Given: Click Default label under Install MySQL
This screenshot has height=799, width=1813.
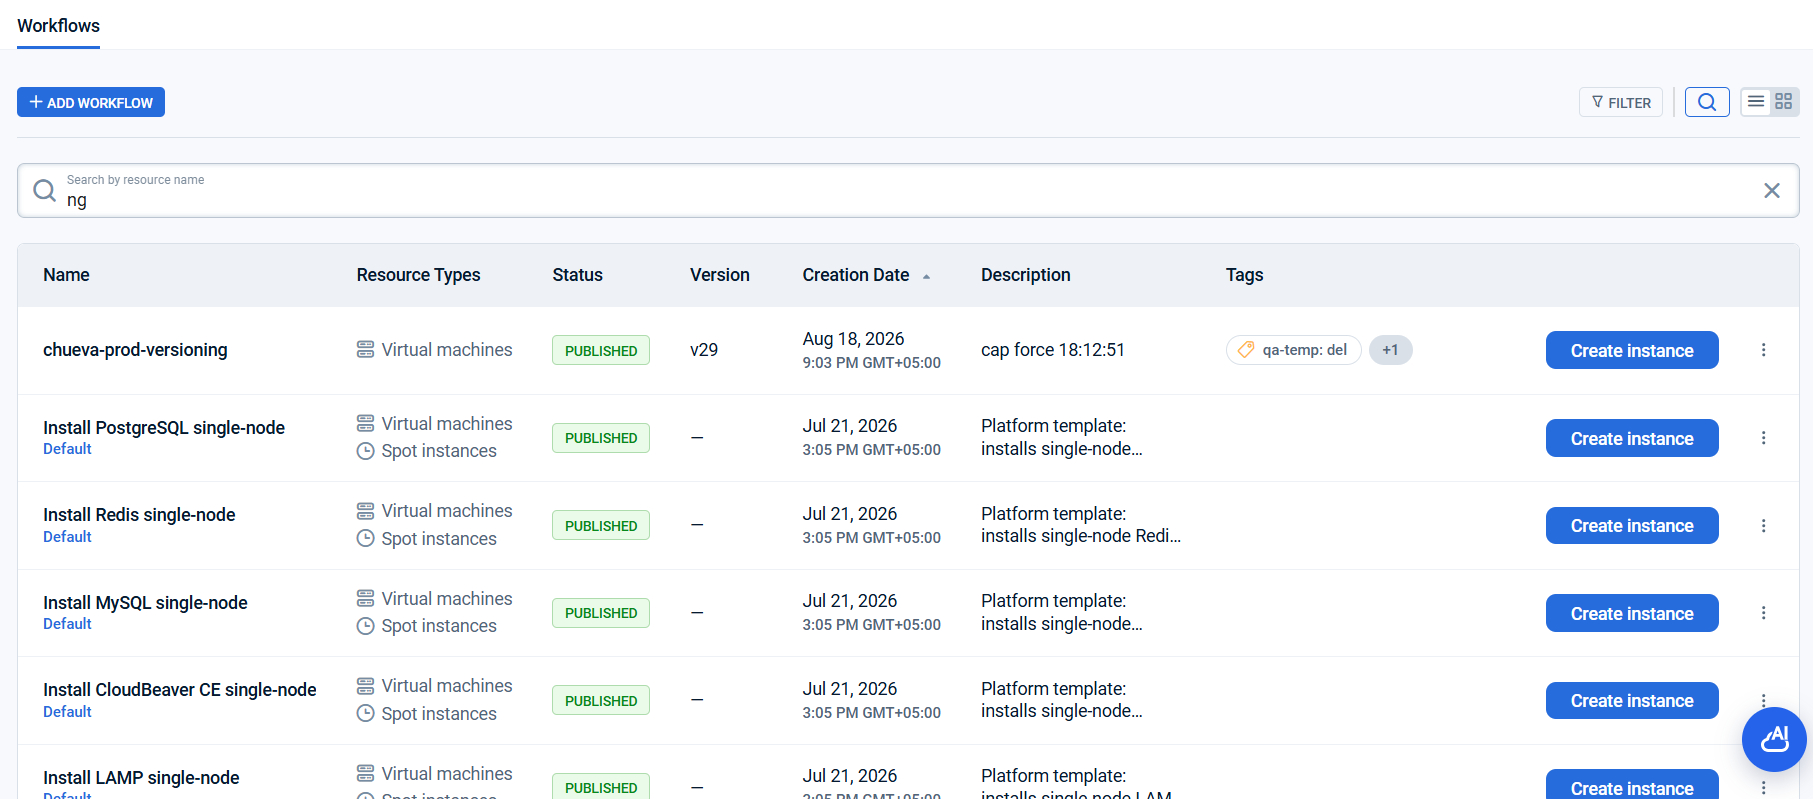Looking at the screenshot, I should tap(67, 624).
